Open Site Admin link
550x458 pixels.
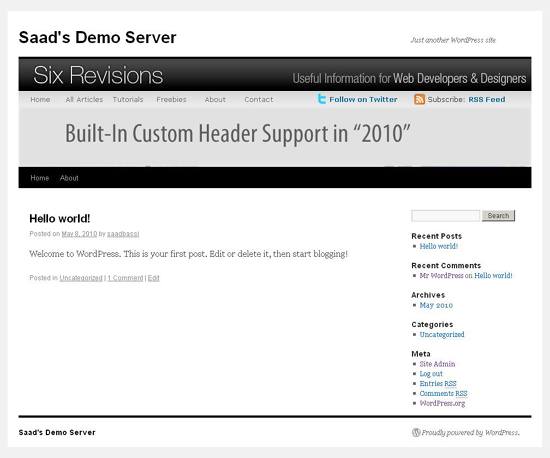pyautogui.click(x=437, y=364)
